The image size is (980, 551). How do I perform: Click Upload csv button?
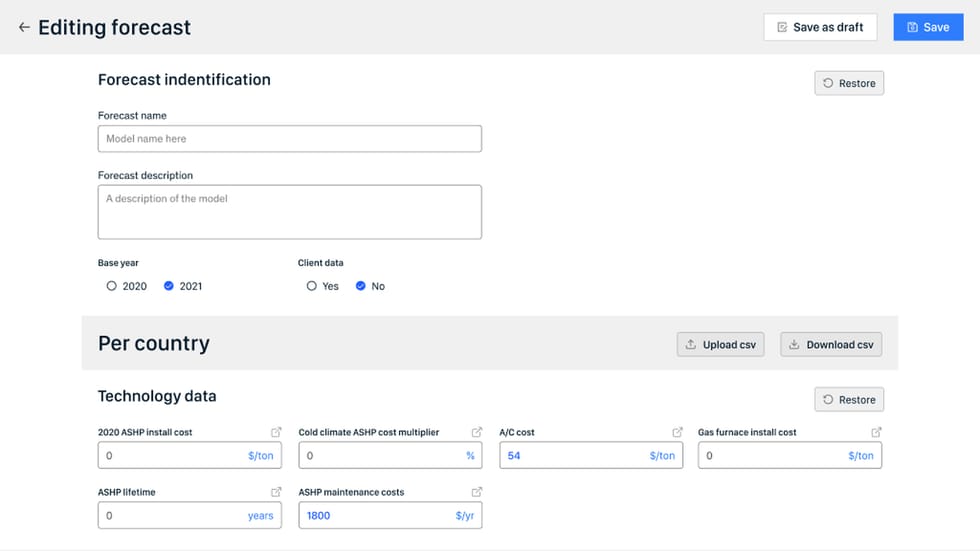720,344
